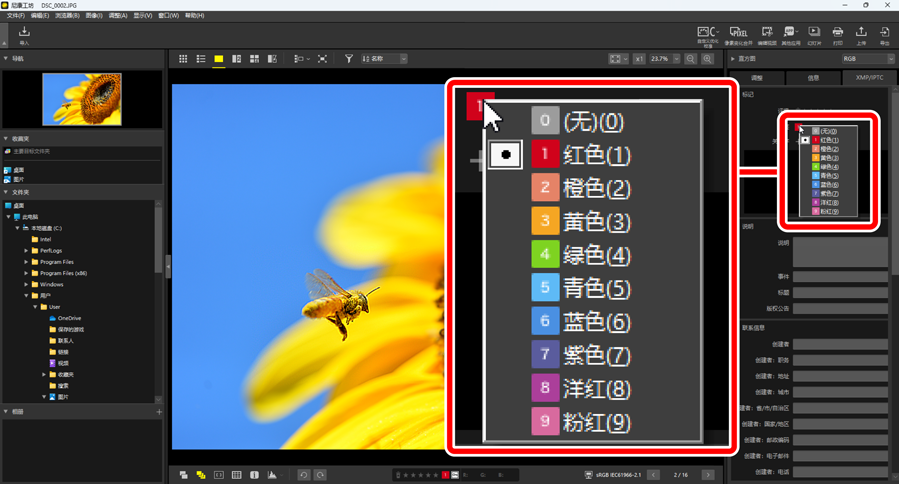Click the Print (打印) icon
899x484 pixels.
(x=837, y=35)
